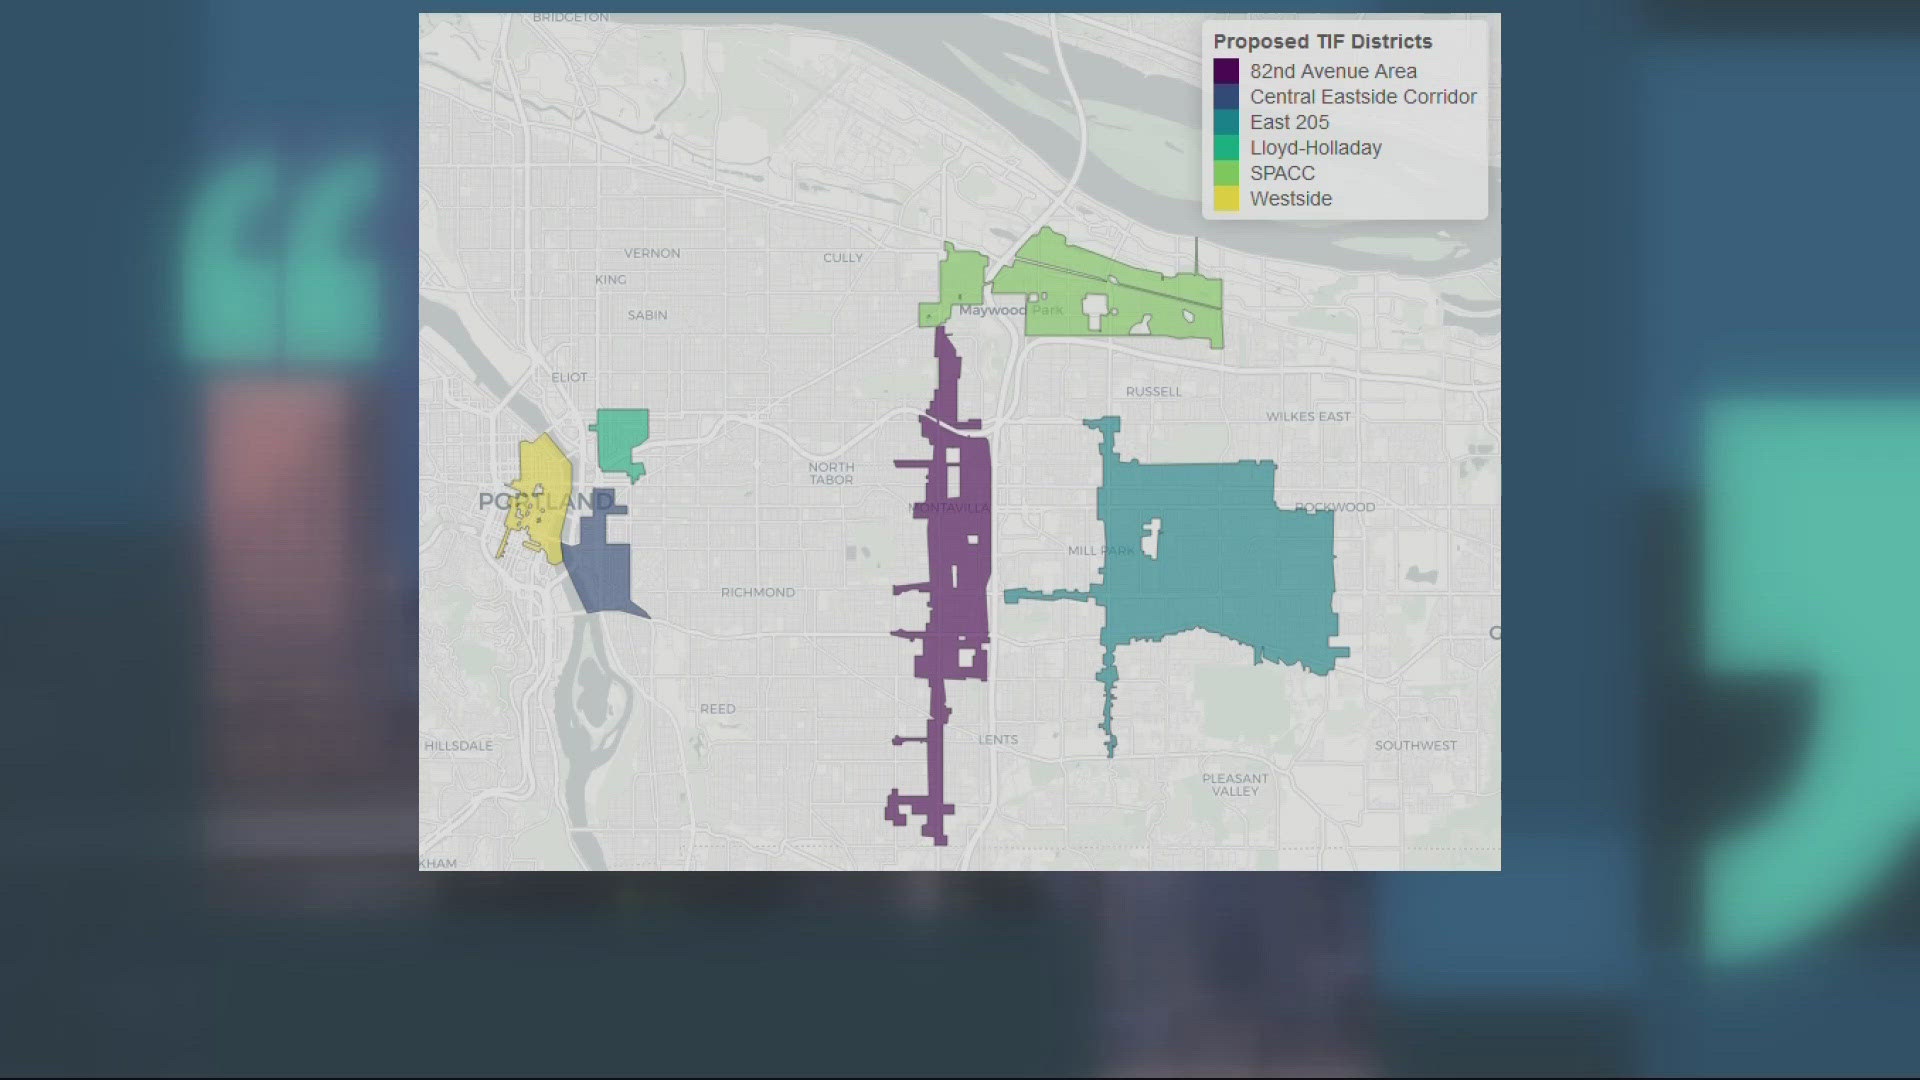The height and width of the screenshot is (1080, 1920).
Task: Click the CULLY neighborhood label
Action: point(842,258)
